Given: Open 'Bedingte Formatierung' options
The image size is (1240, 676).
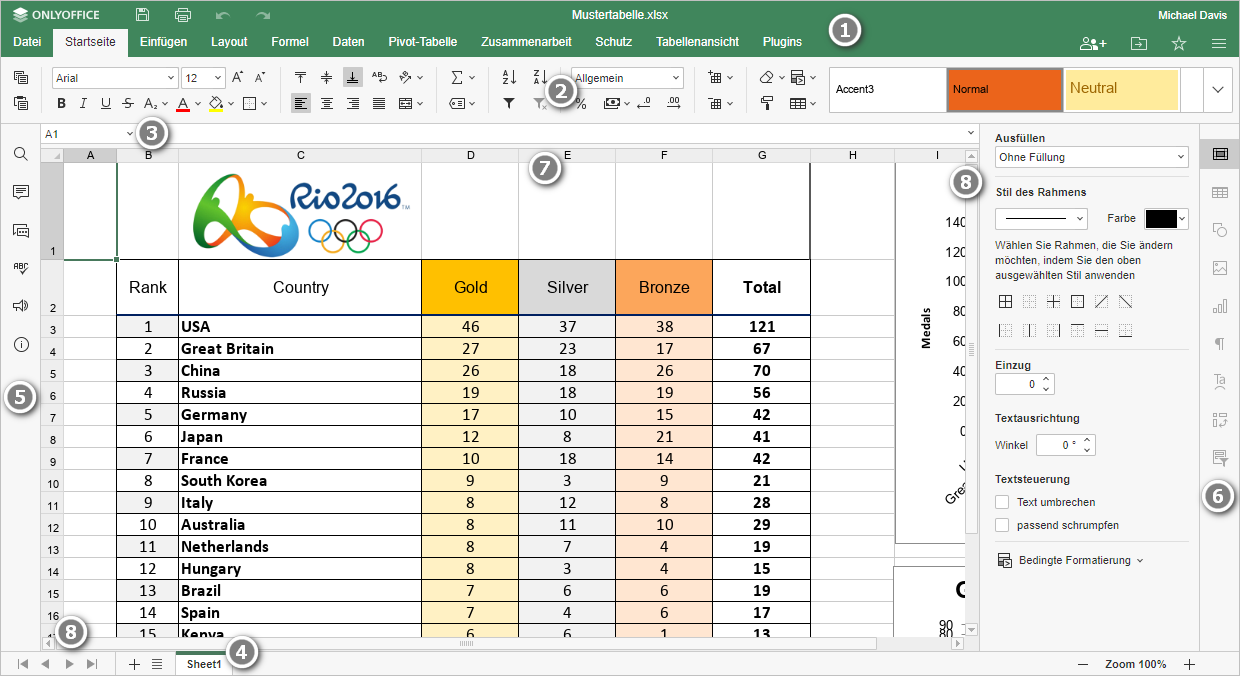Looking at the screenshot, I should tap(1070, 560).
